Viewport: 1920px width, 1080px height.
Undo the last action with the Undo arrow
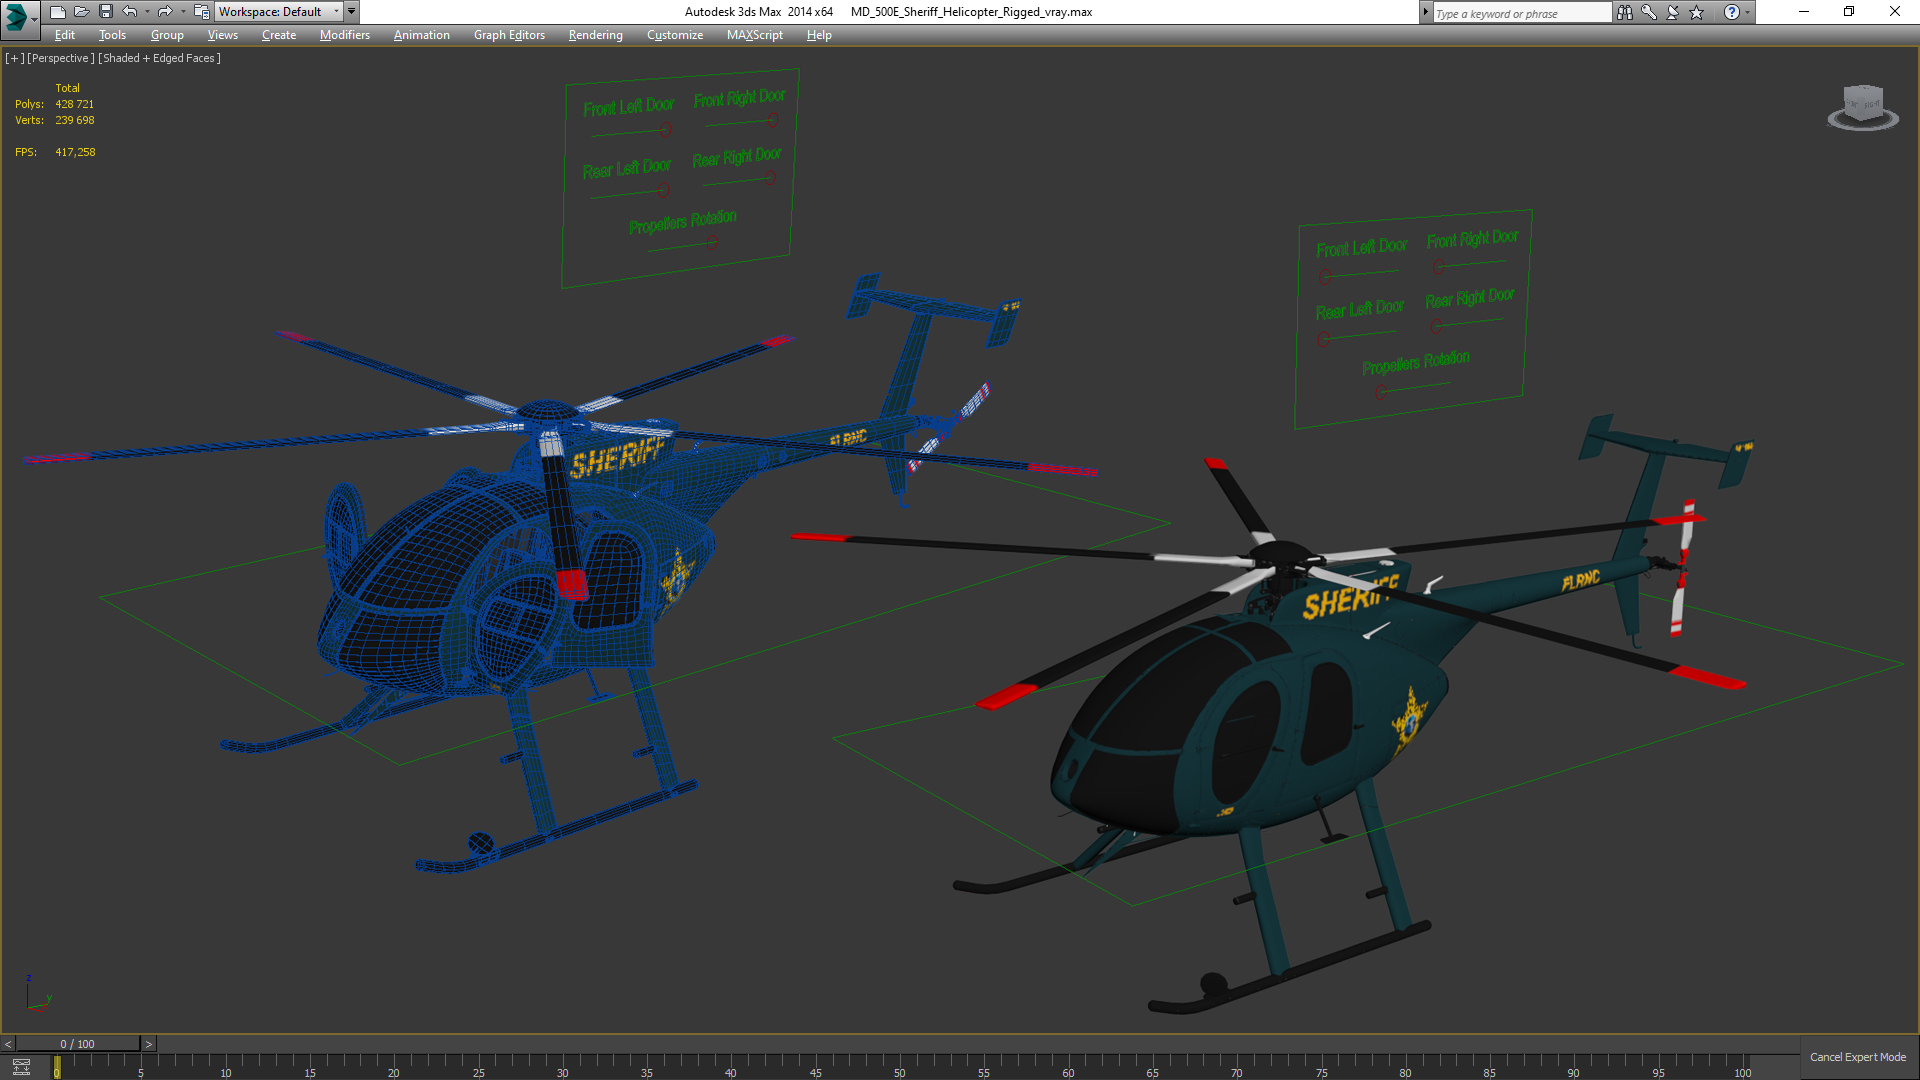click(x=130, y=12)
